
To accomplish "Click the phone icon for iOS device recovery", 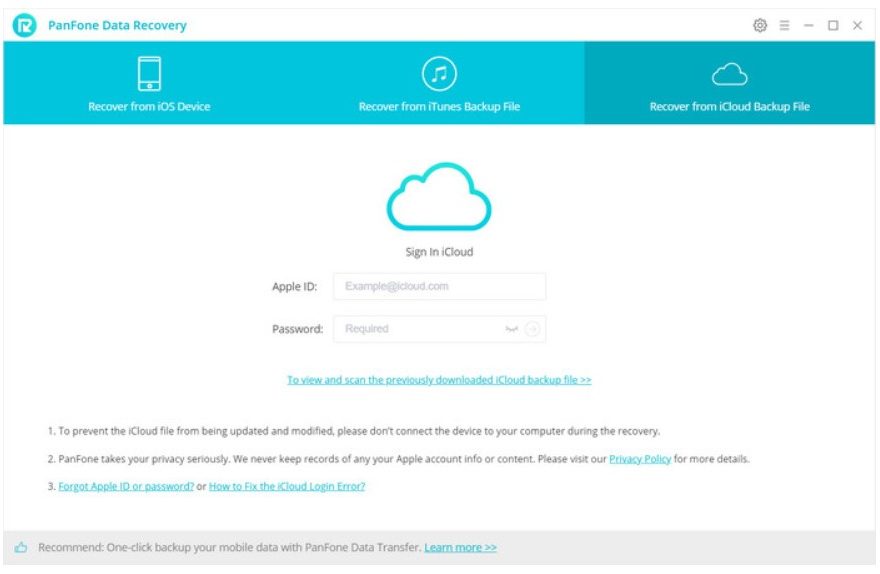I will pos(149,74).
